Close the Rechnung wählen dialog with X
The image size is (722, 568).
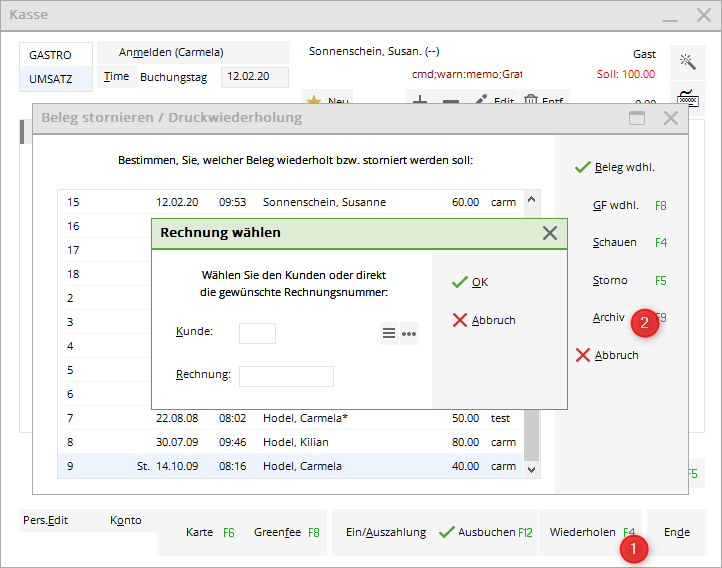(x=549, y=233)
